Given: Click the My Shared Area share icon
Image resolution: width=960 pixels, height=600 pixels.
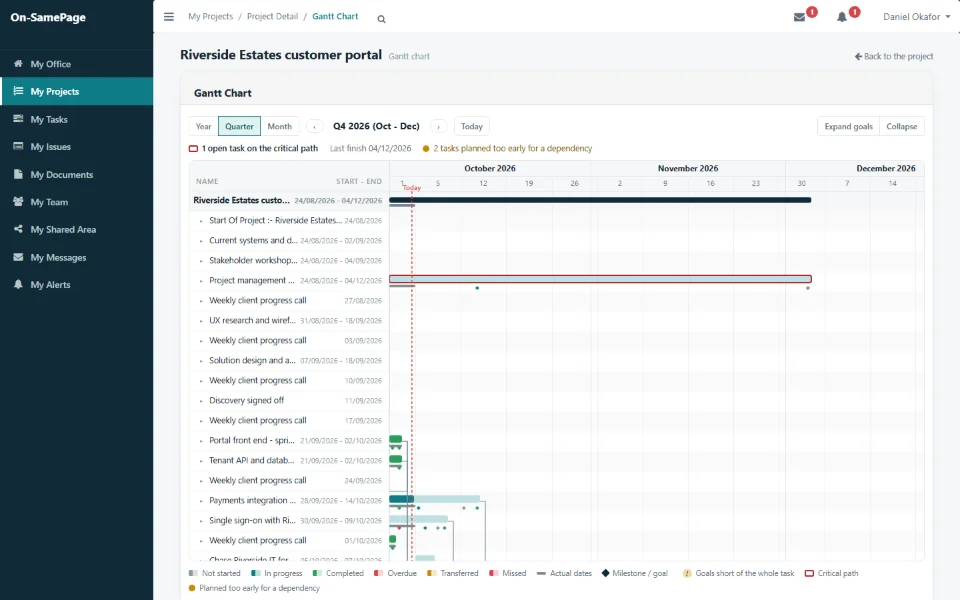Looking at the screenshot, I should [18, 229].
